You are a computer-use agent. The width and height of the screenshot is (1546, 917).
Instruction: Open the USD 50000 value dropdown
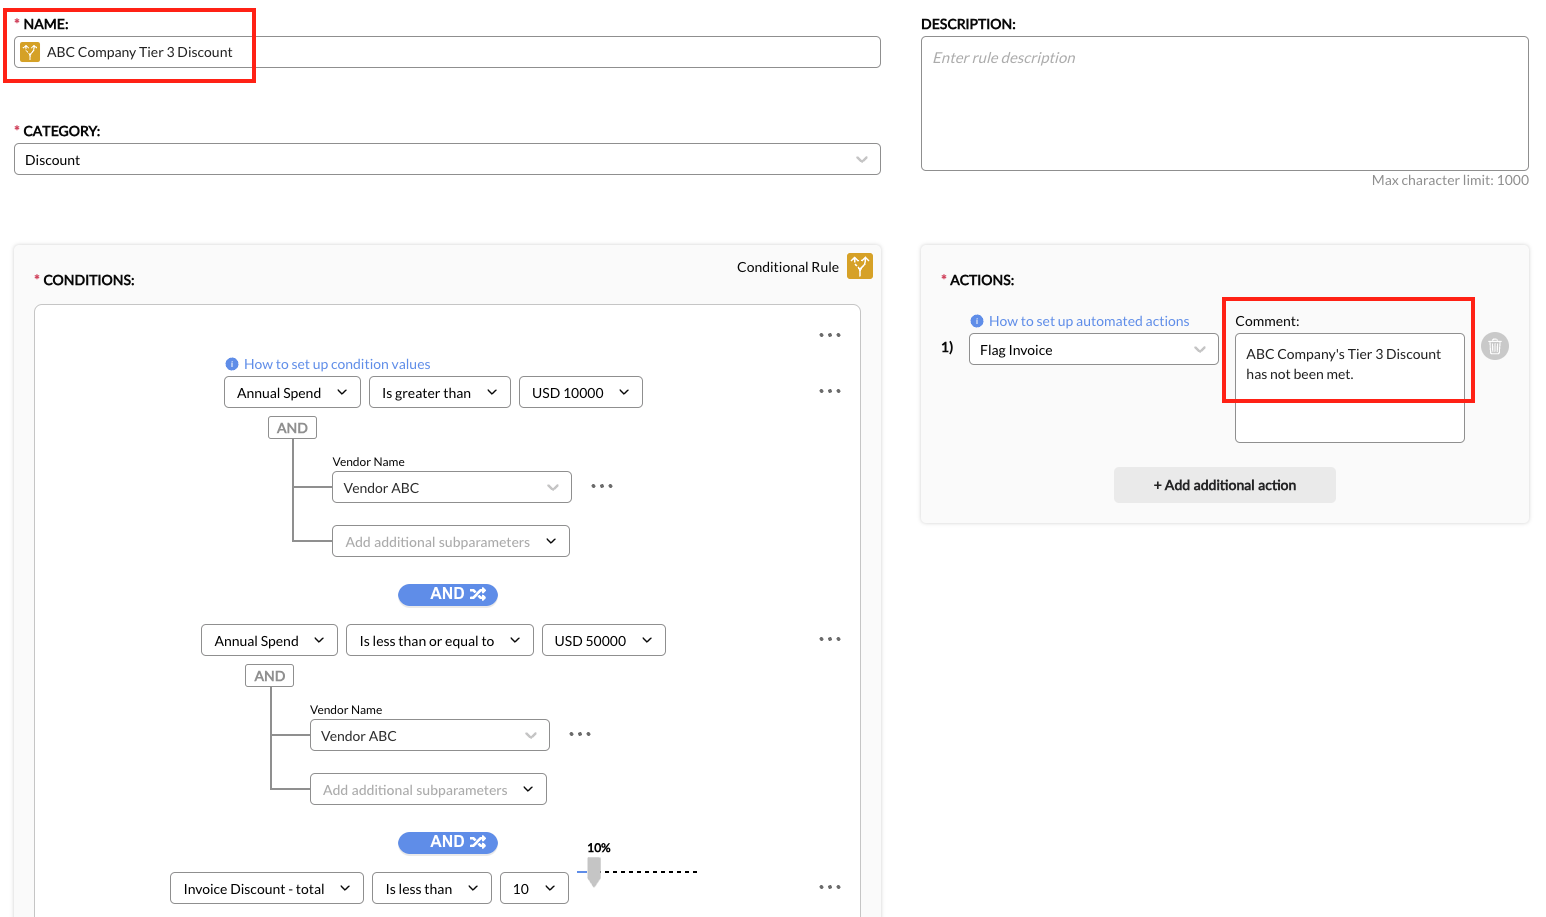pyautogui.click(x=603, y=641)
